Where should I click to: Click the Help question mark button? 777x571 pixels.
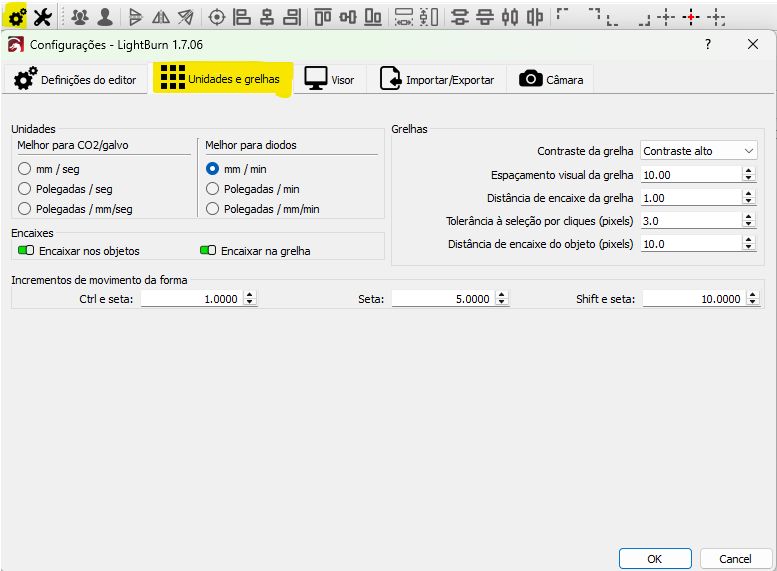707,44
